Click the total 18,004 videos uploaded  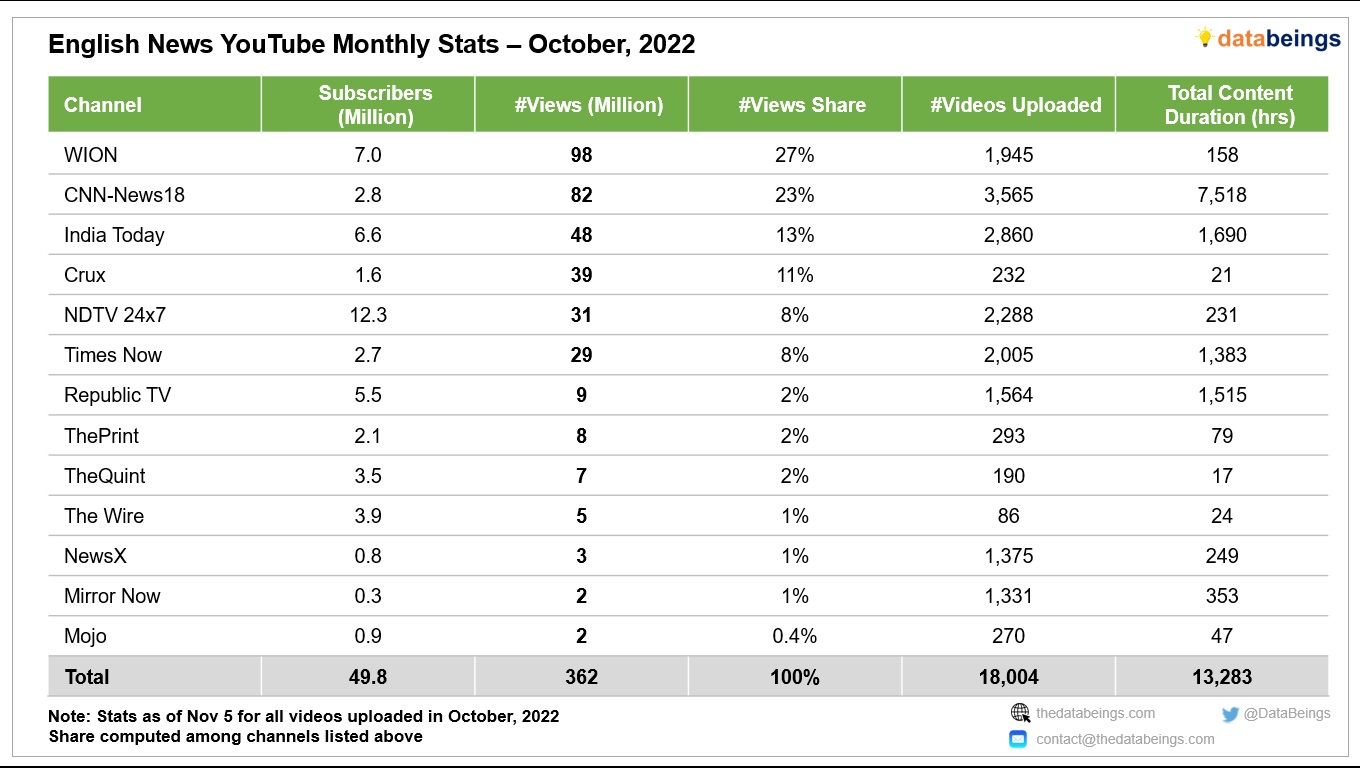[x=1009, y=677]
